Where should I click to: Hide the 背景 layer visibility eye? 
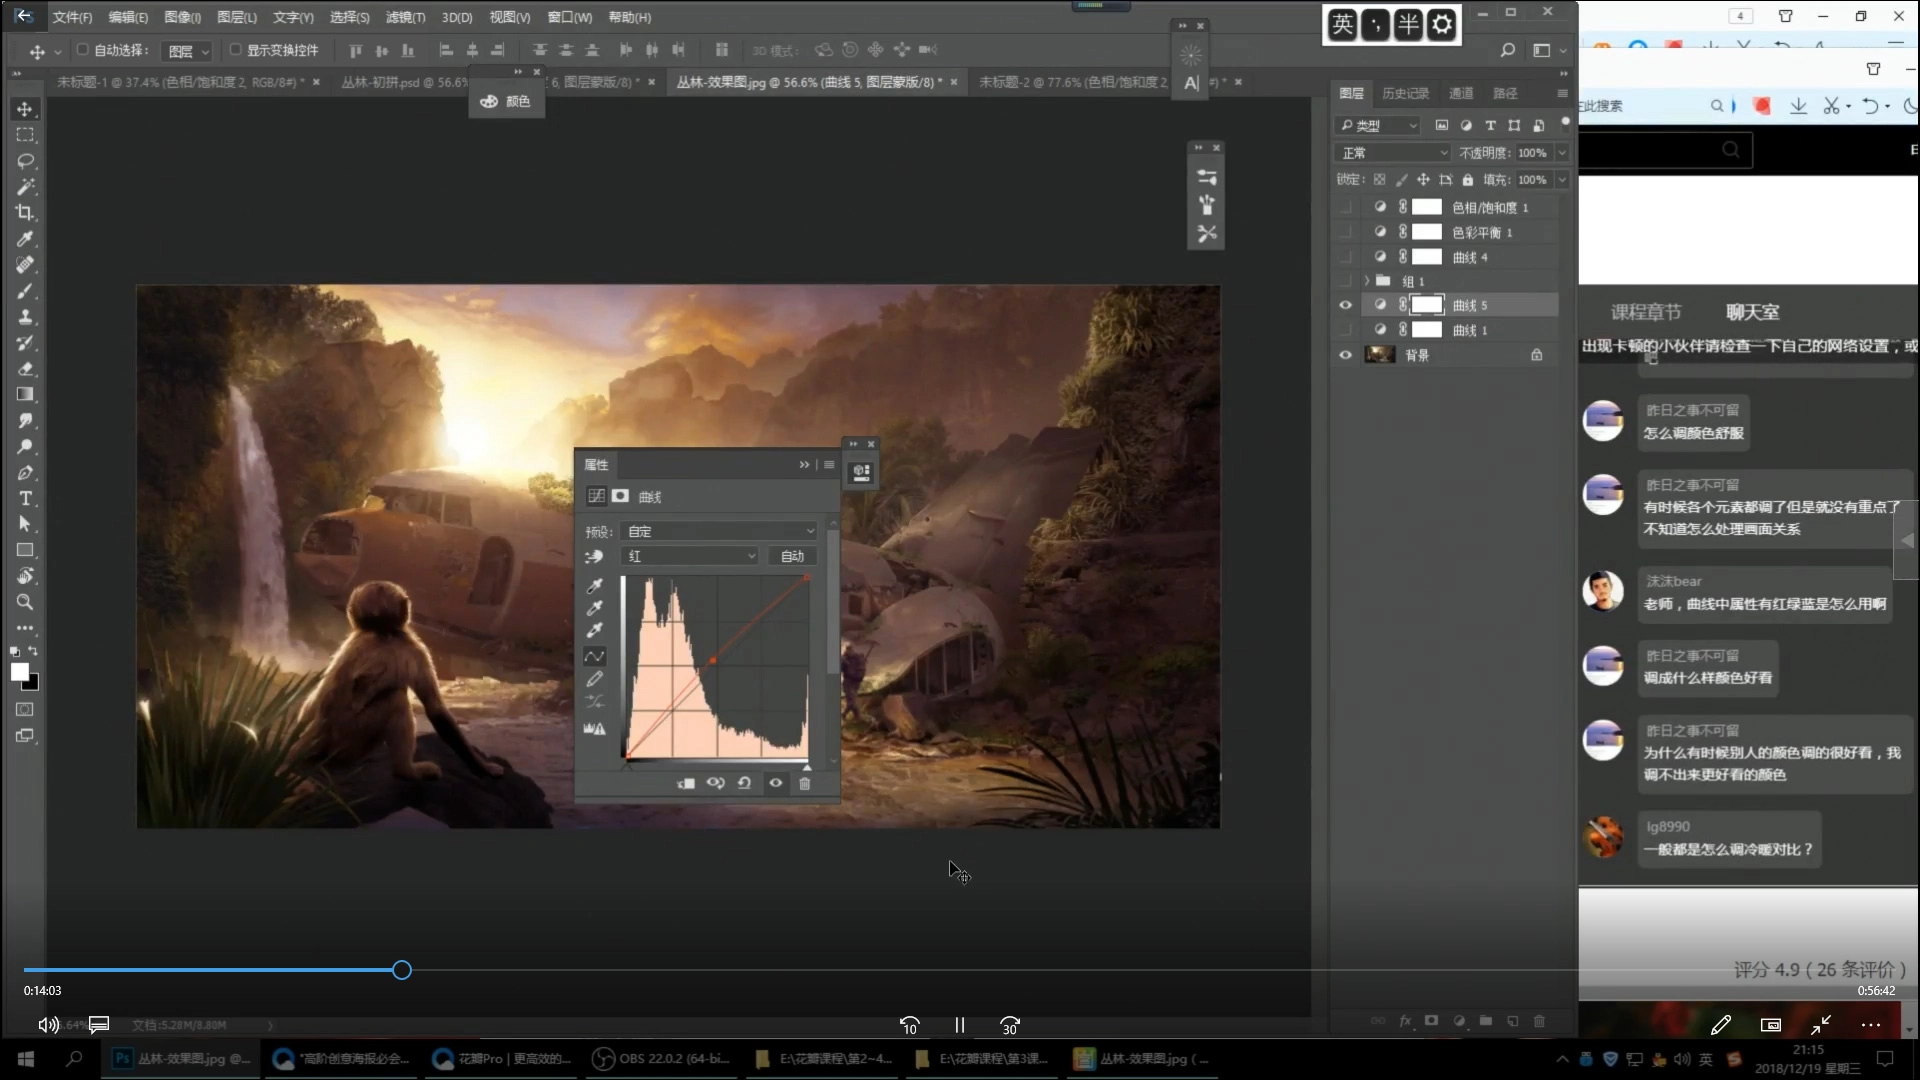point(1345,355)
